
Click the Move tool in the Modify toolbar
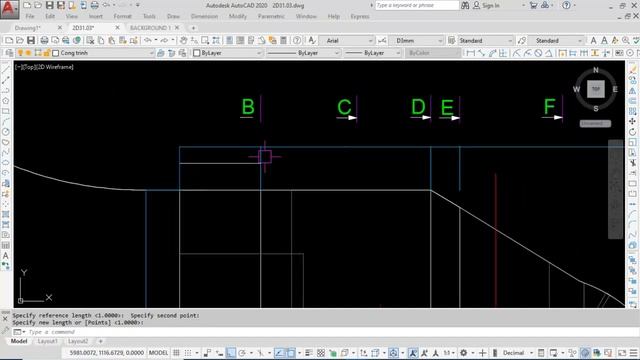632,121
